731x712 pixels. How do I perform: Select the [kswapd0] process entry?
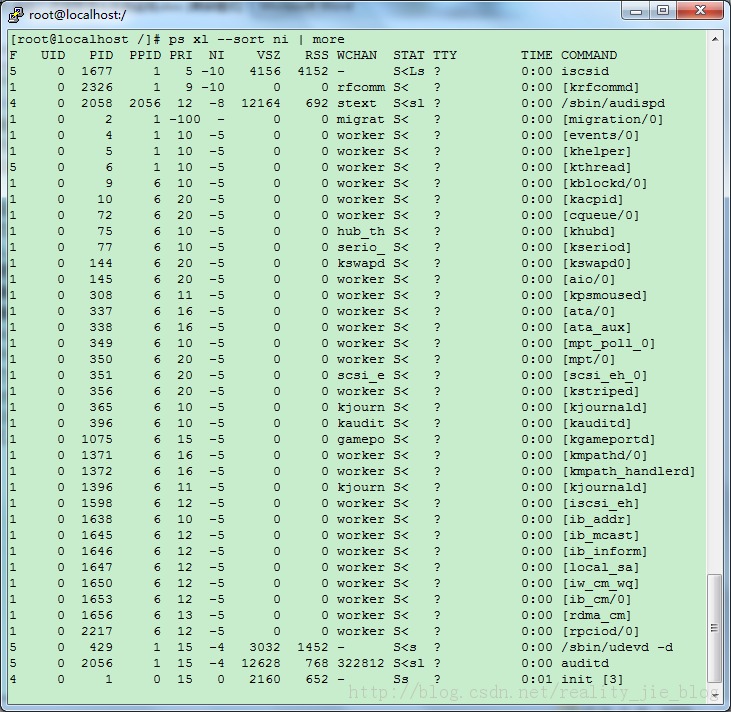click(597, 263)
